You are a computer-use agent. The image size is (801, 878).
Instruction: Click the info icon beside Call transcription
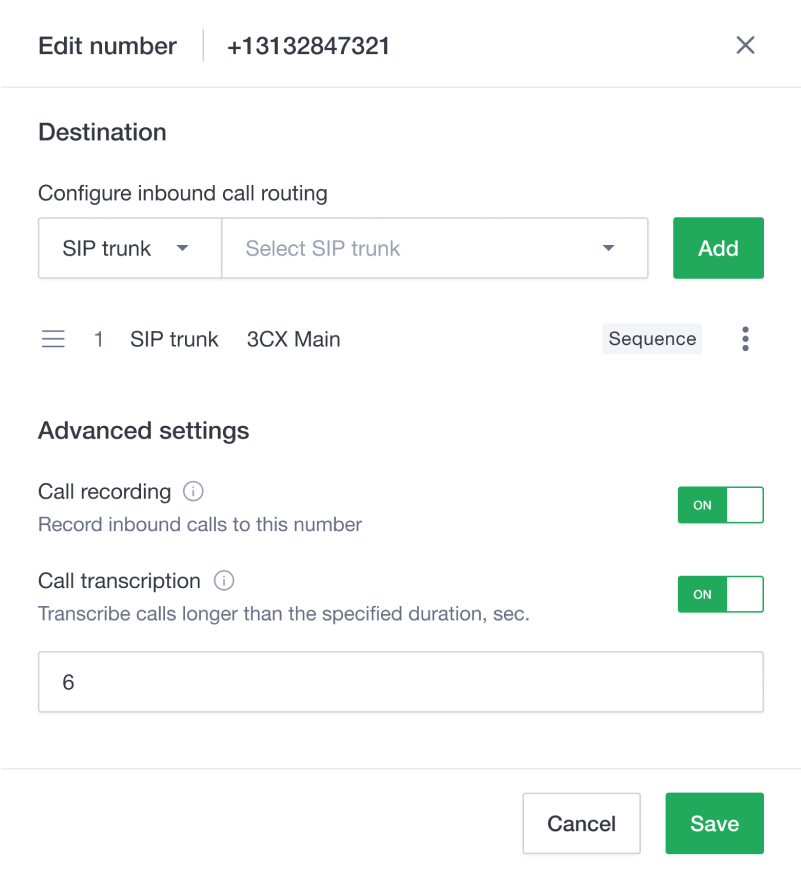(224, 580)
